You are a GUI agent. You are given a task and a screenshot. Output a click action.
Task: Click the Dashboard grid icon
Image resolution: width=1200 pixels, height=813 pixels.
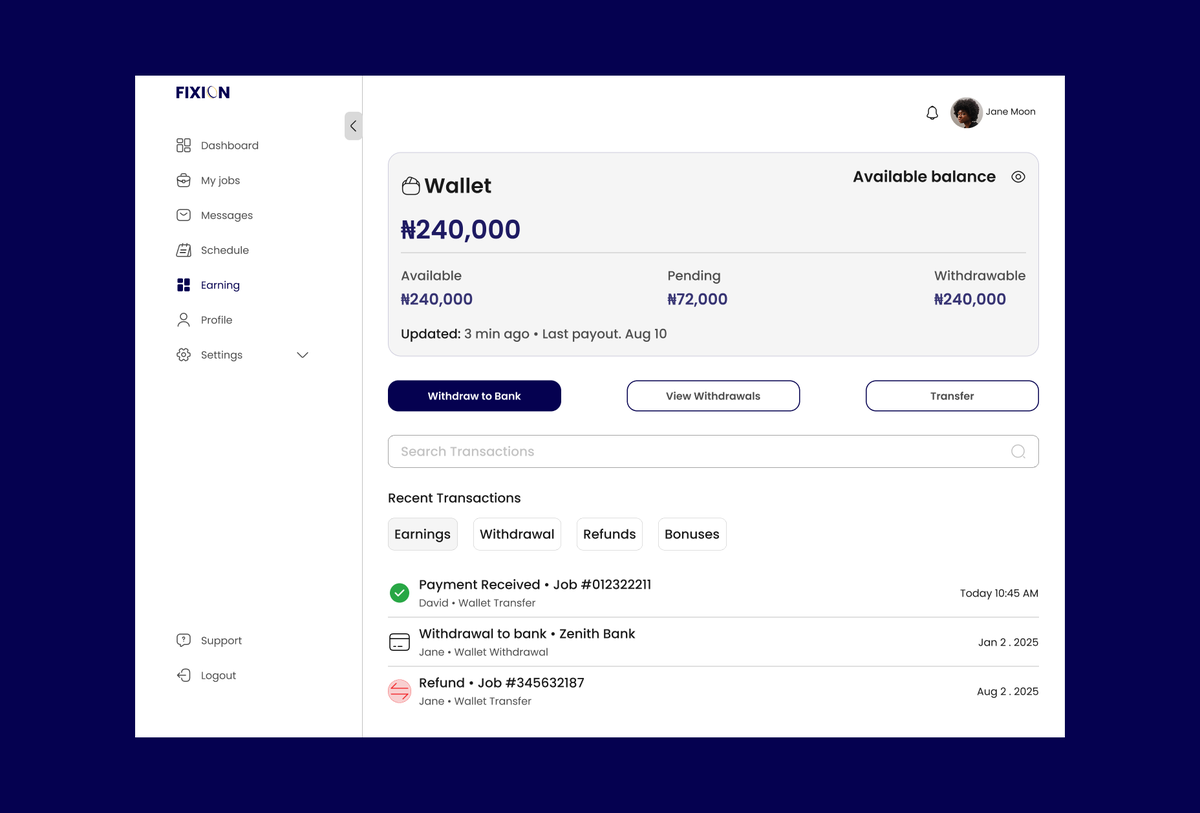[183, 146]
